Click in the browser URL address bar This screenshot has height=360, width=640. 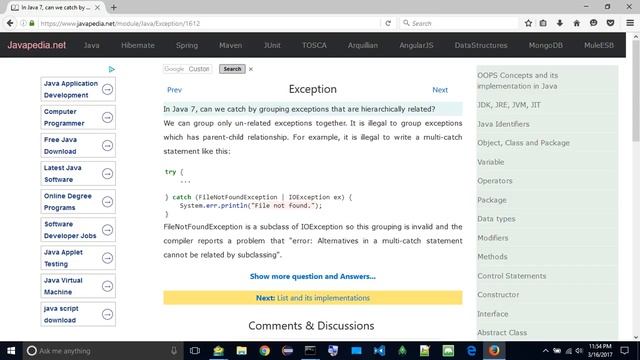(x=208, y=23)
